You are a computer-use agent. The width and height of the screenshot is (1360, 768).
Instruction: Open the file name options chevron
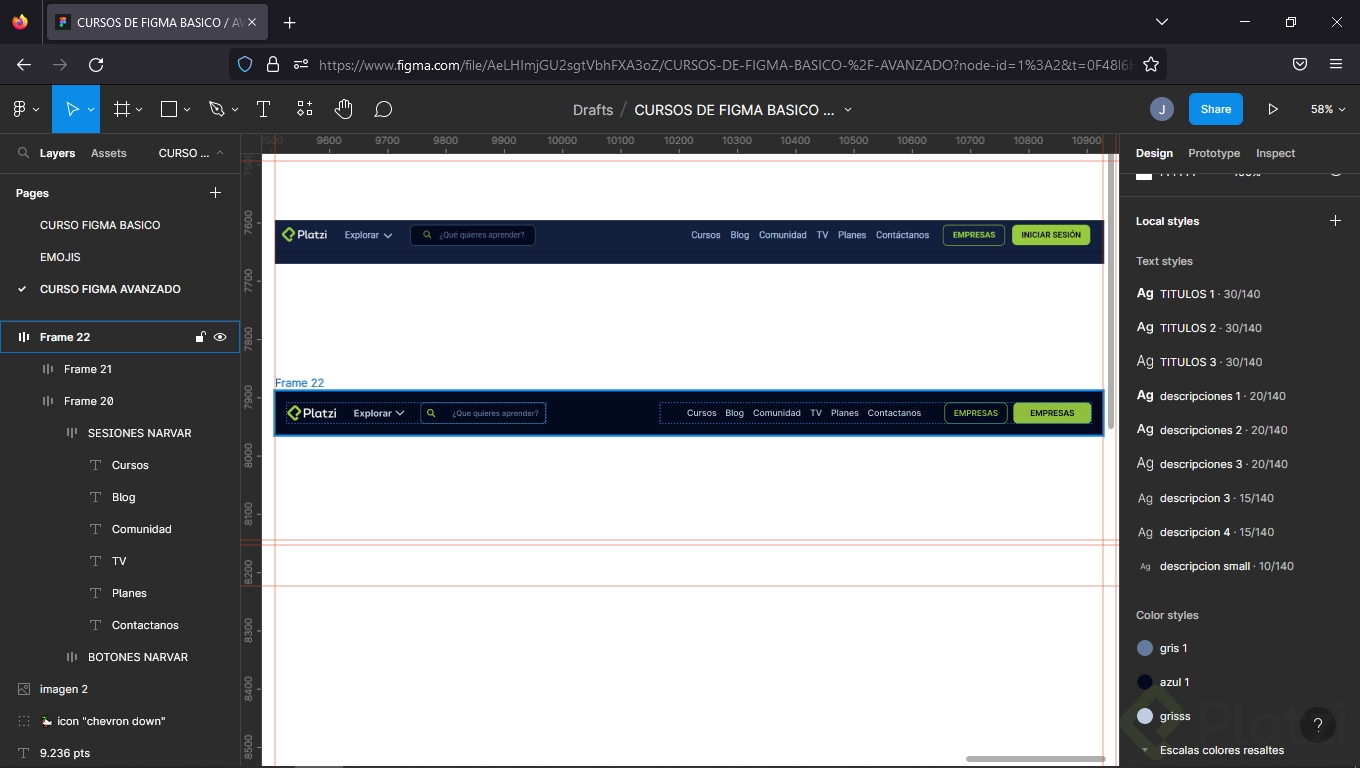click(x=848, y=110)
